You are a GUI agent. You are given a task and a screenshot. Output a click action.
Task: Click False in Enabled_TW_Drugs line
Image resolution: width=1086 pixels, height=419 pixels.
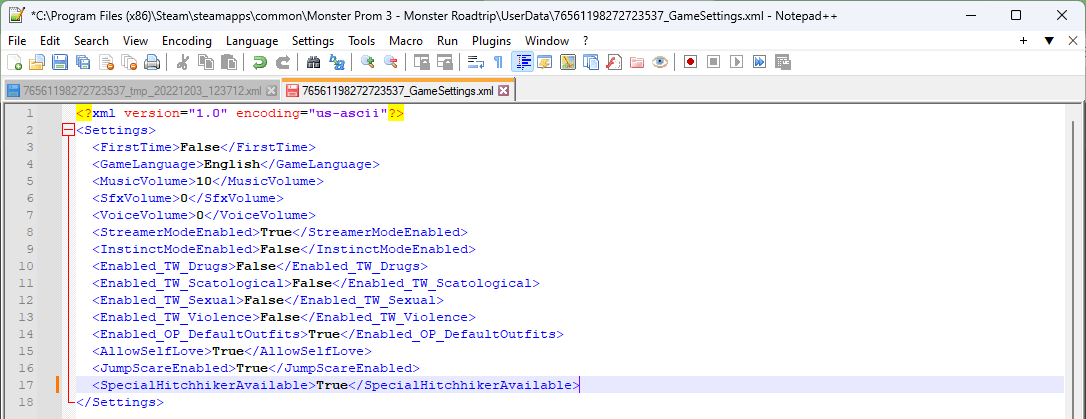click(x=256, y=266)
